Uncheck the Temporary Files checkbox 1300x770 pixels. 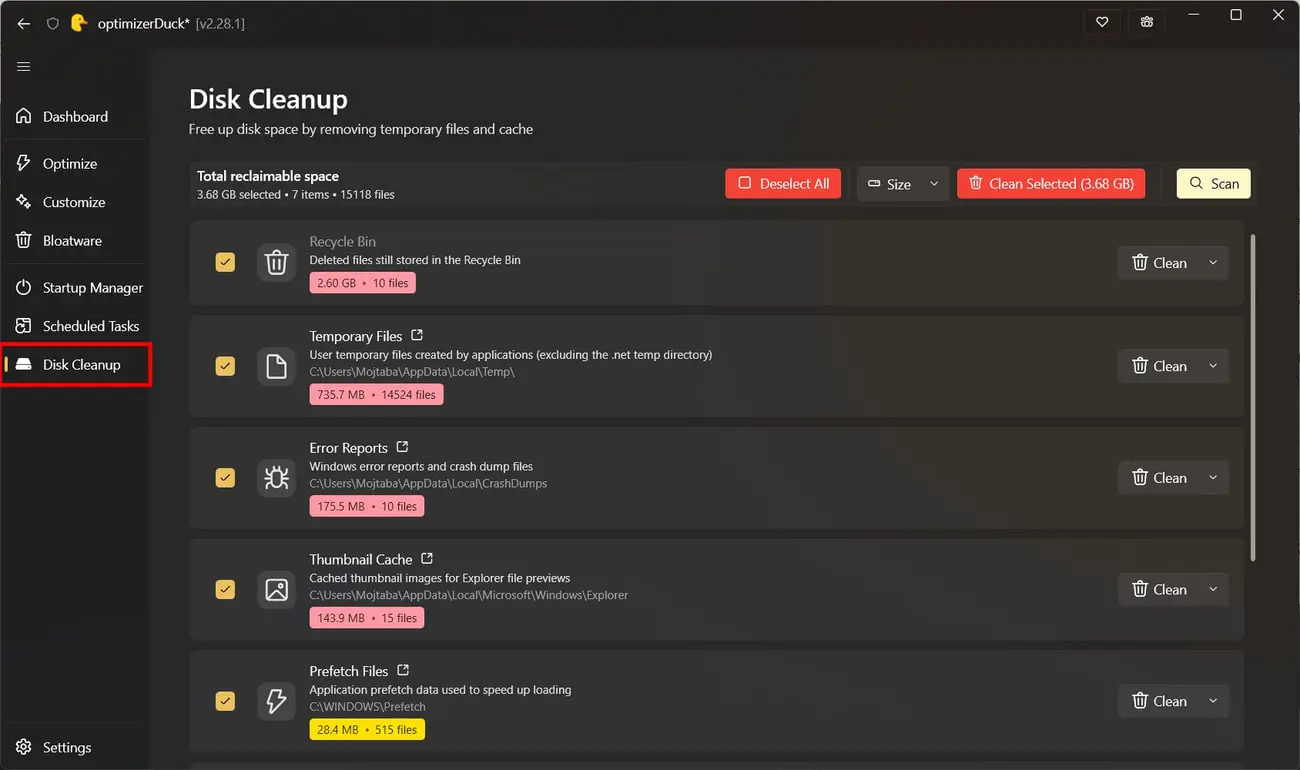tap(225, 366)
